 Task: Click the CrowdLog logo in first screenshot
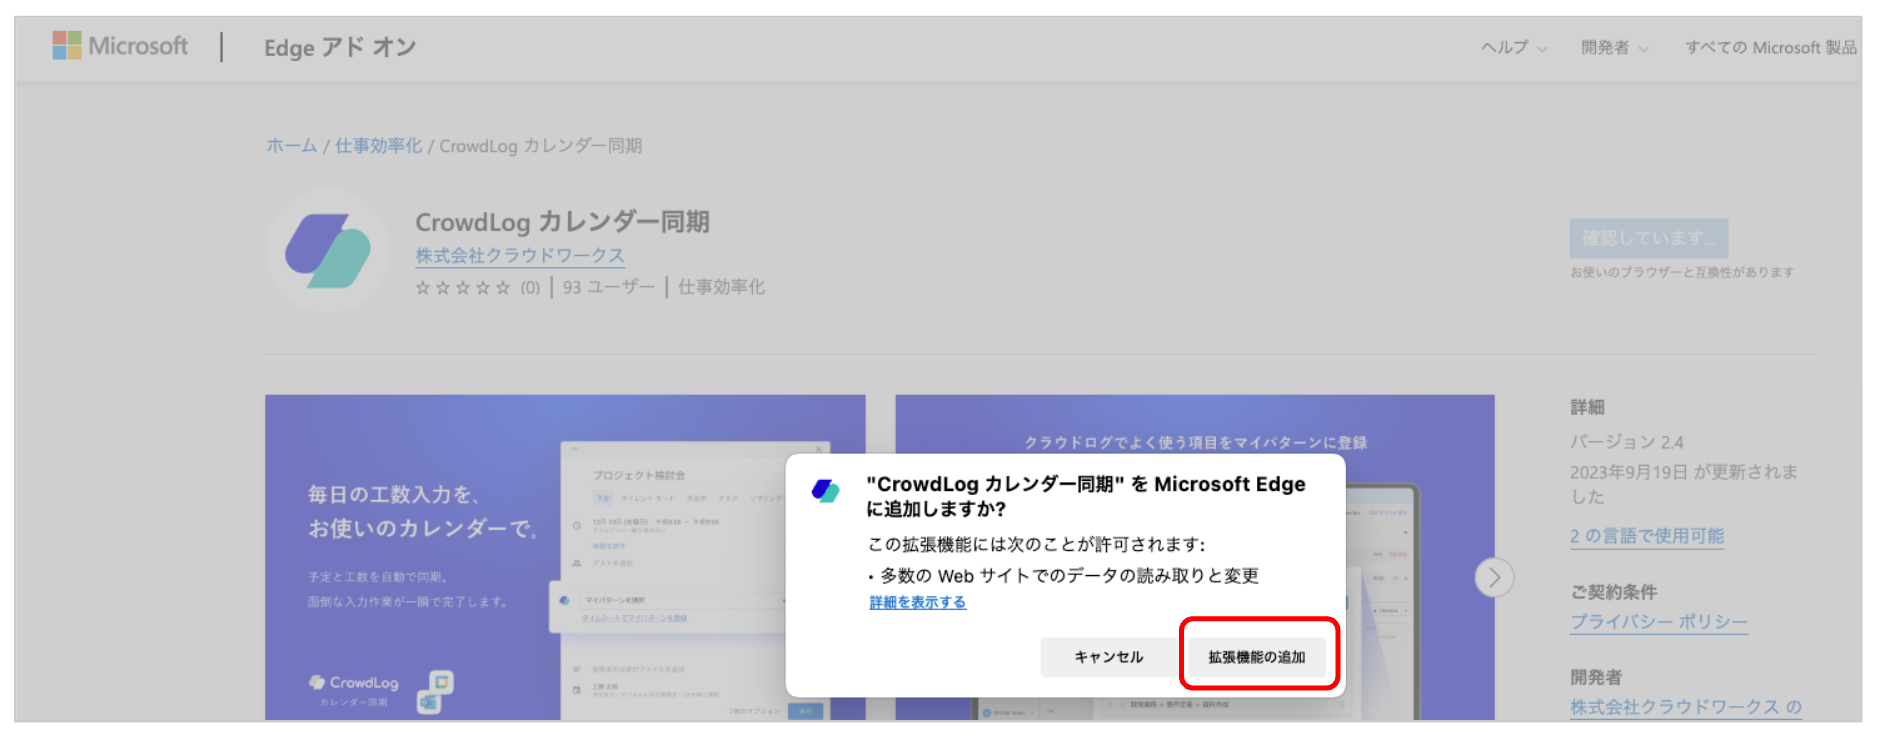click(x=353, y=683)
